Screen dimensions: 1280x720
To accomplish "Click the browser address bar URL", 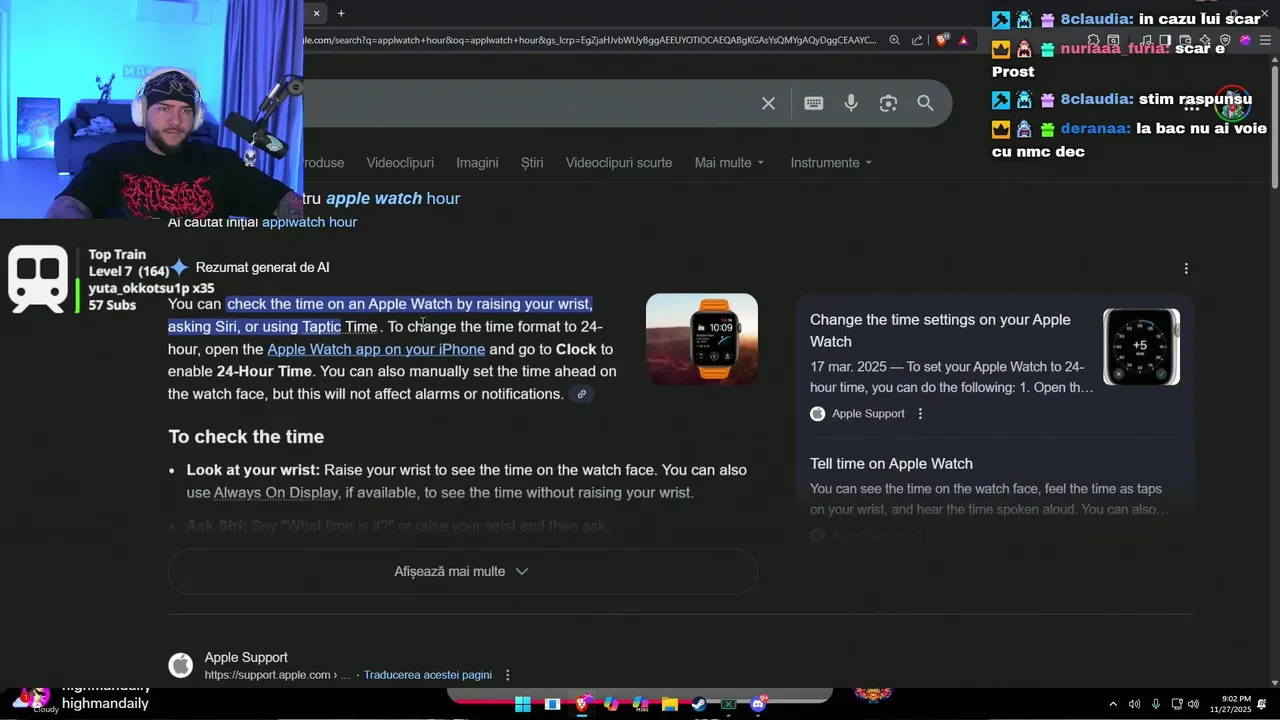I will pos(590,41).
